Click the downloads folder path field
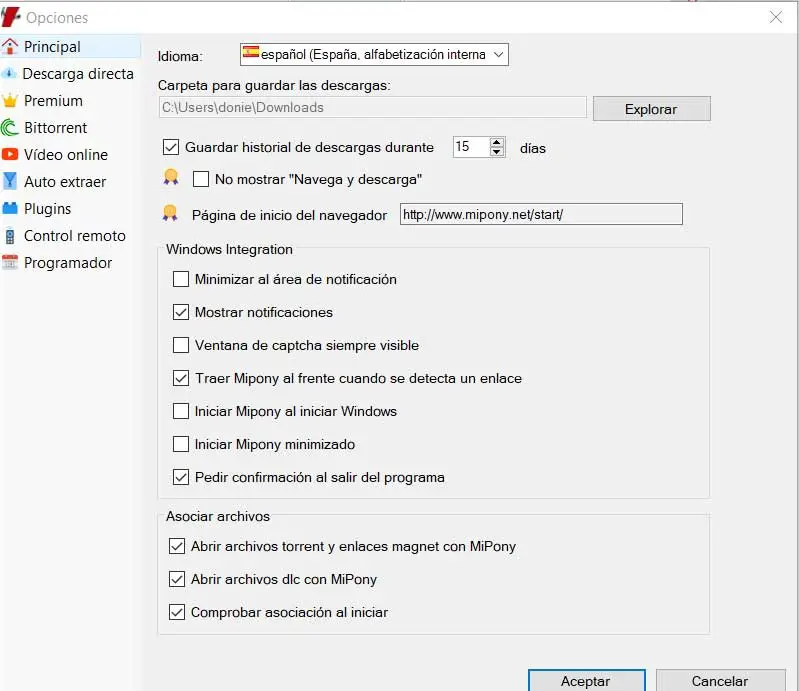799x691 pixels. pyautogui.click(x=372, y=108)
